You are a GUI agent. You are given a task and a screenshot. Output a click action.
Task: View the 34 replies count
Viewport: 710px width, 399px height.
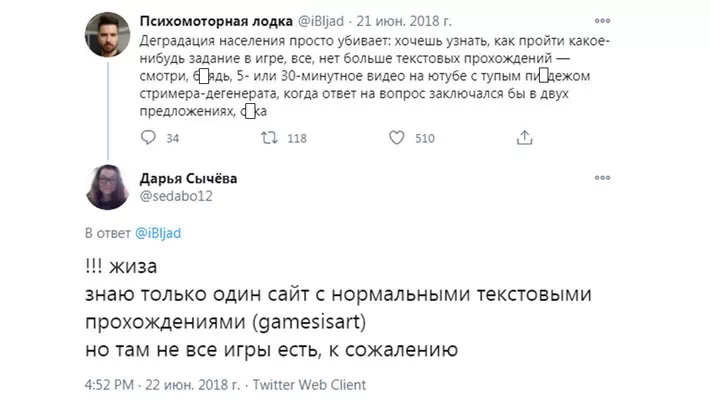[173, 138]
